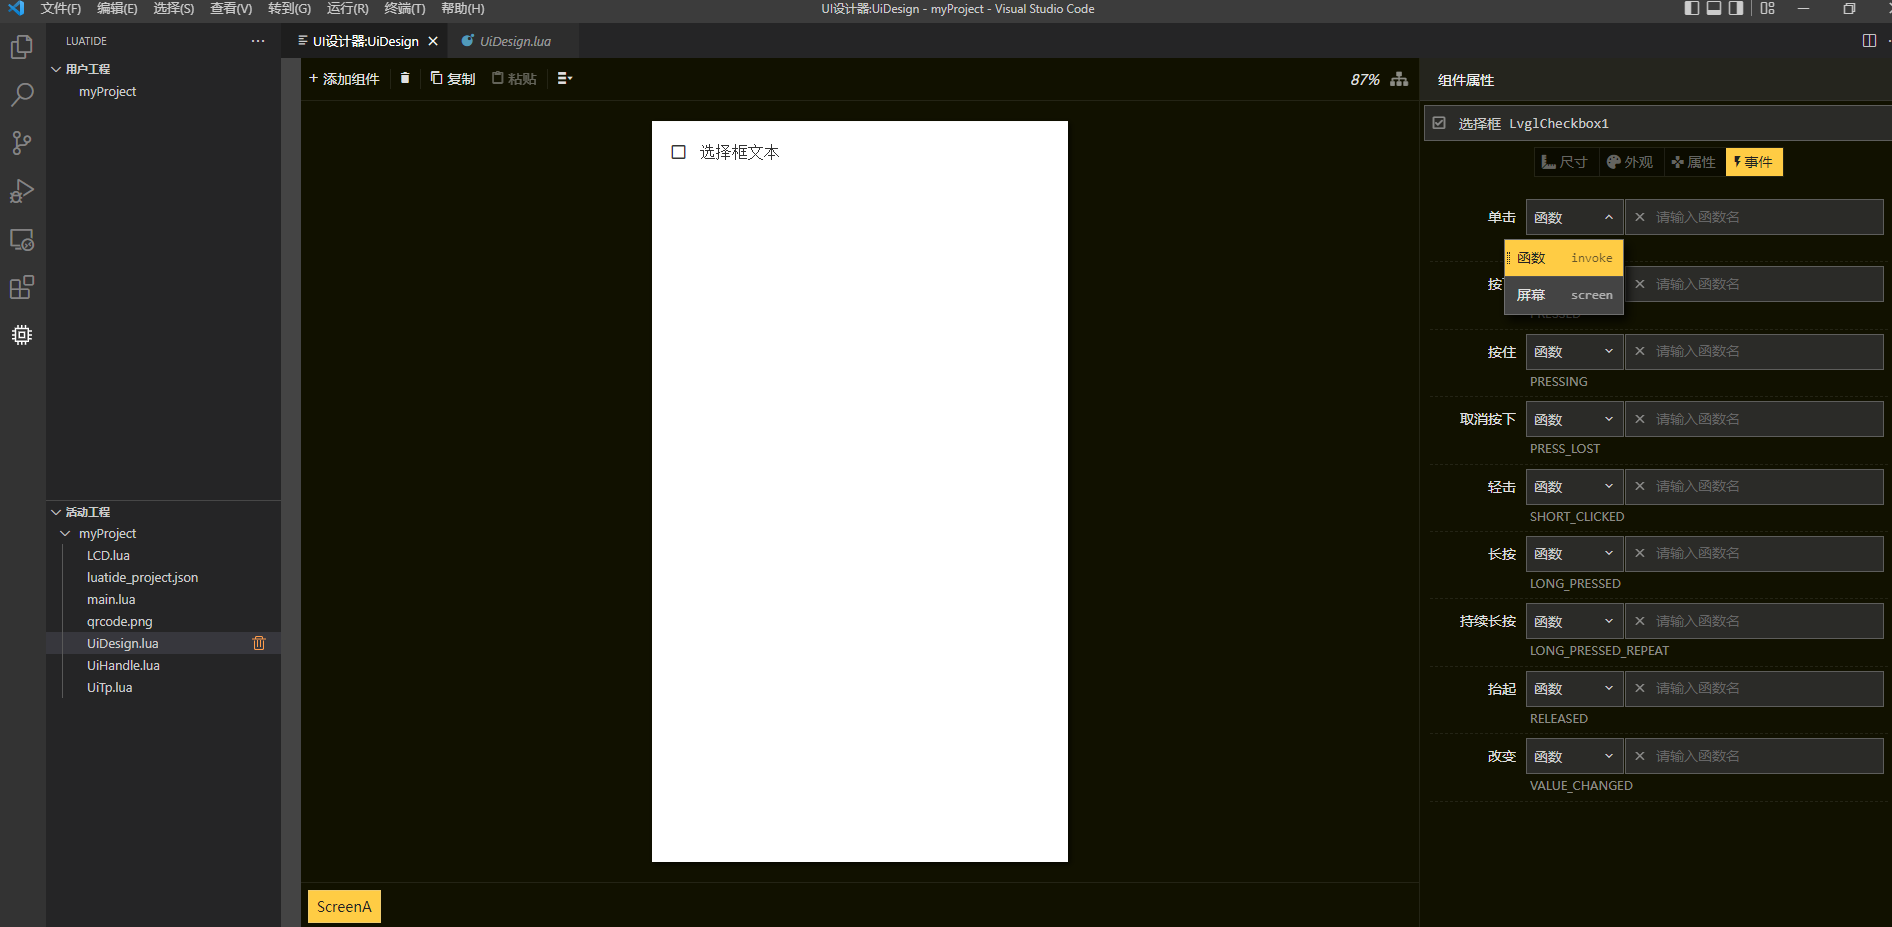Choose 屏幕 screen option in dropdown list
The width and height of the screenshot is (1892, 927).
[1564, 295]
